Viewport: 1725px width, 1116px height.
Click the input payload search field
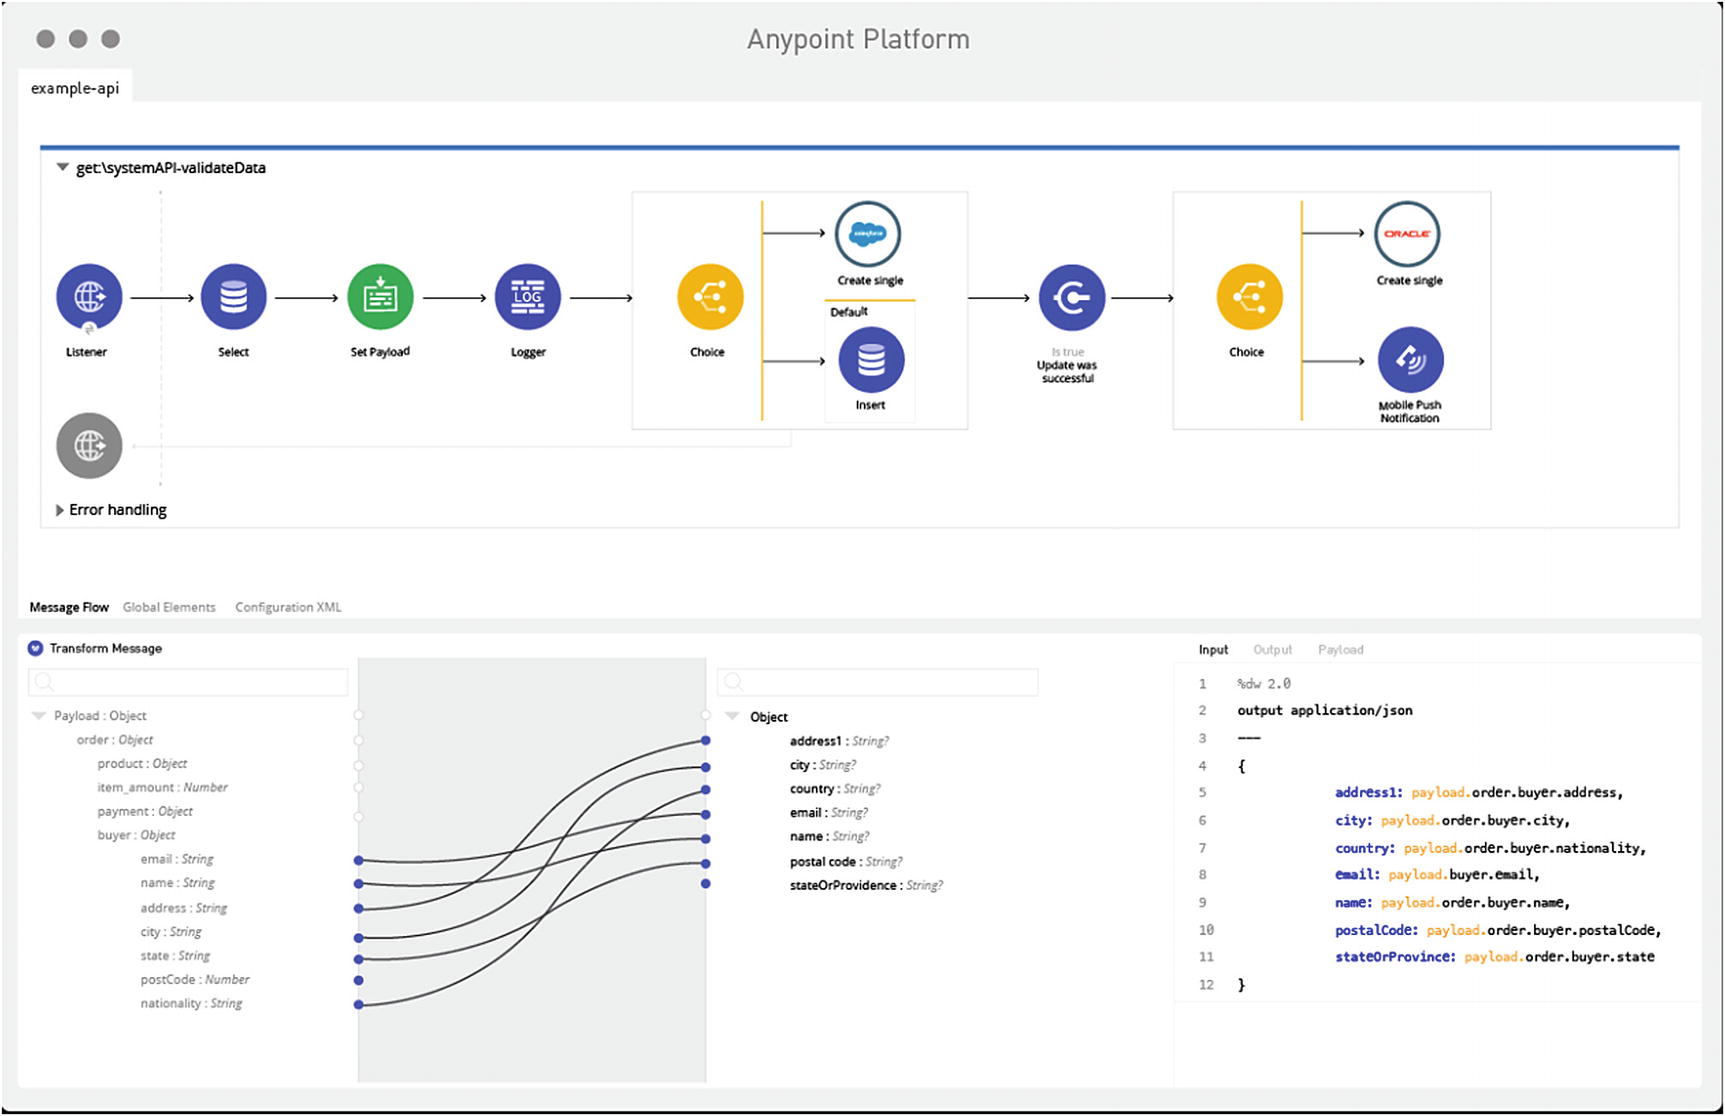click(188, 682)
